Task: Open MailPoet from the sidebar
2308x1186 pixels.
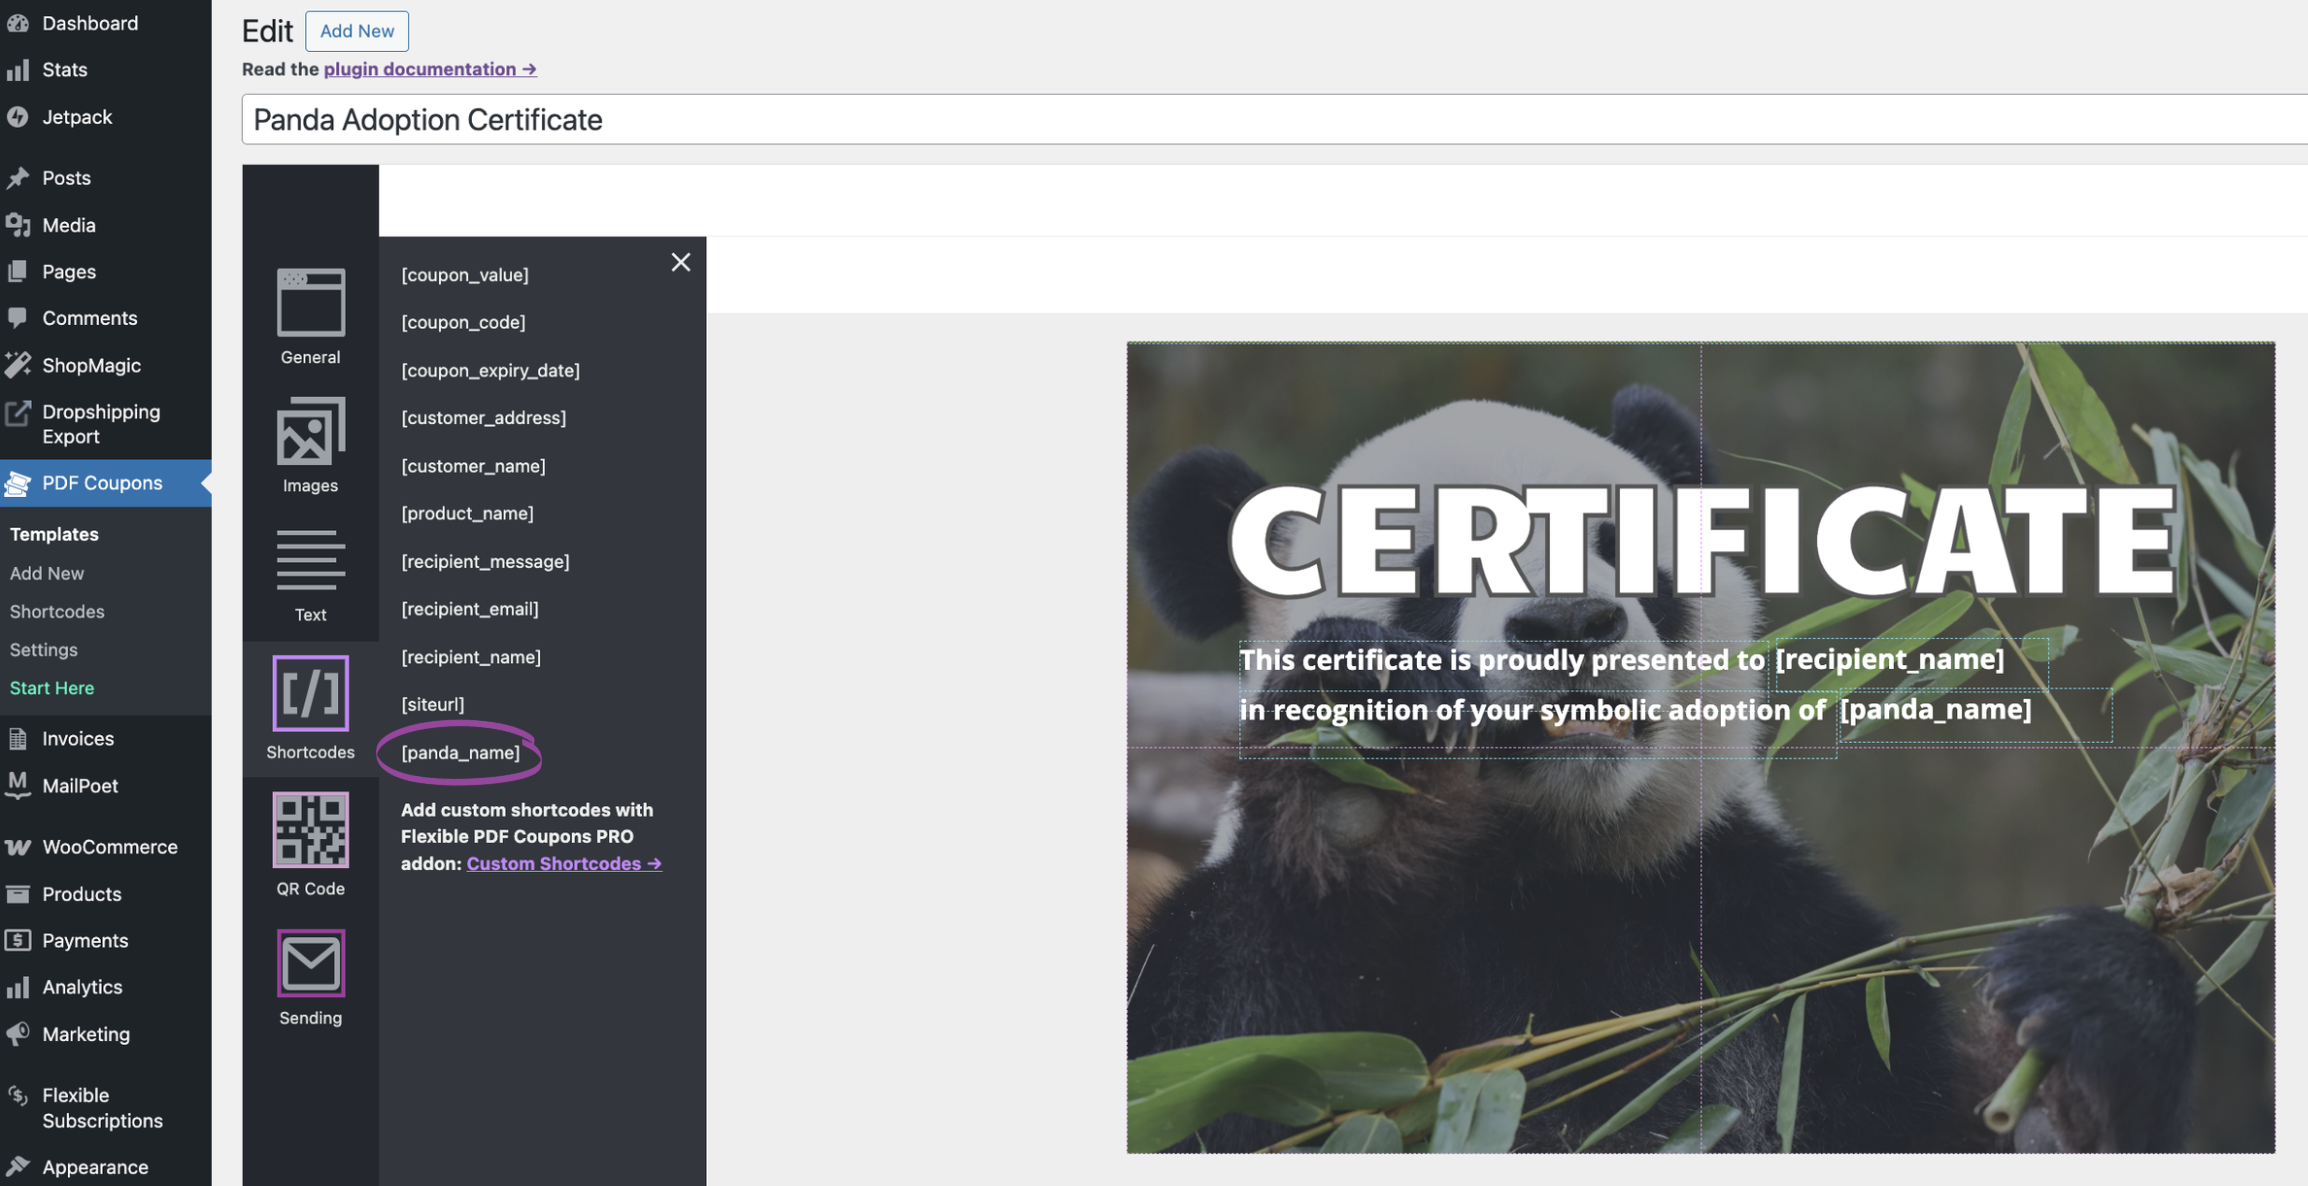Action: 81,786
